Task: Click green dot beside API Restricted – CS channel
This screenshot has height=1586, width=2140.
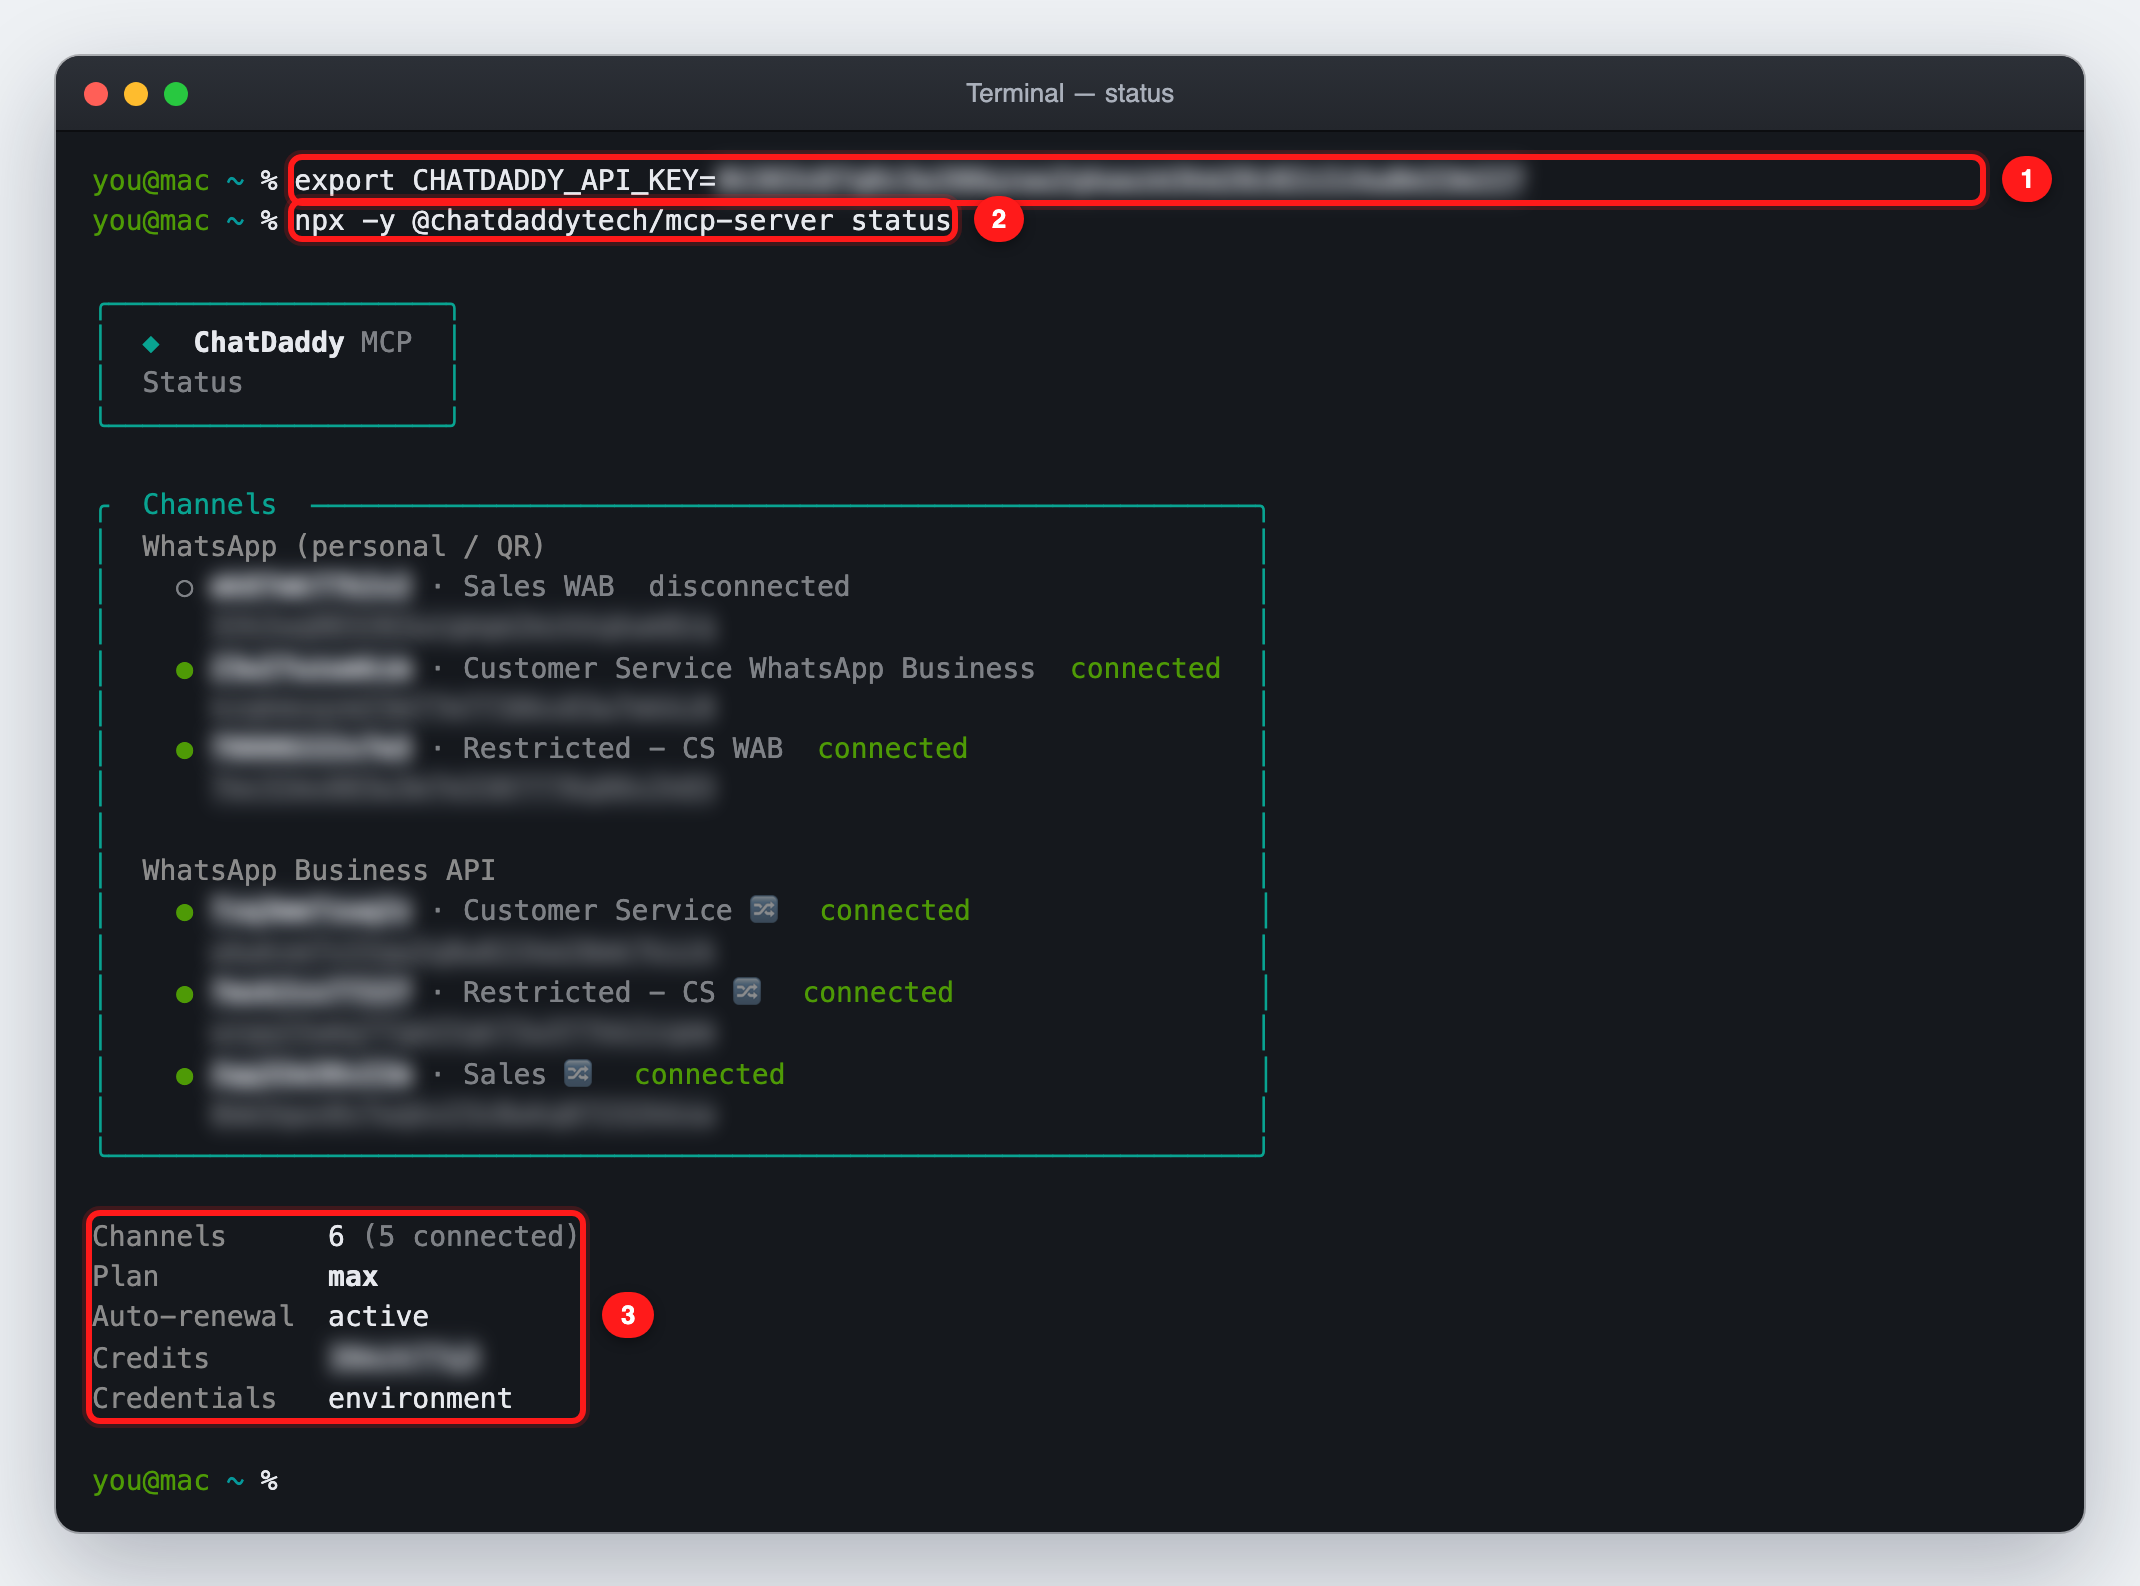Action: (x=184, y=994)
